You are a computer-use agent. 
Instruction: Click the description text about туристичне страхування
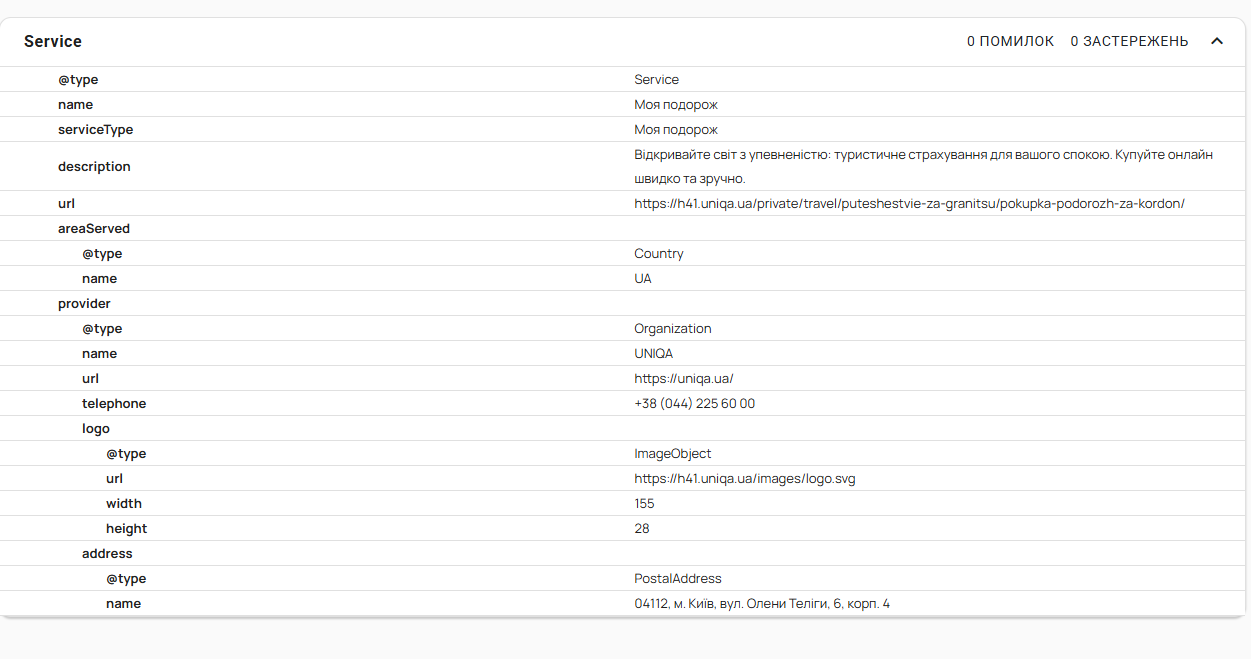click(923, 166)
